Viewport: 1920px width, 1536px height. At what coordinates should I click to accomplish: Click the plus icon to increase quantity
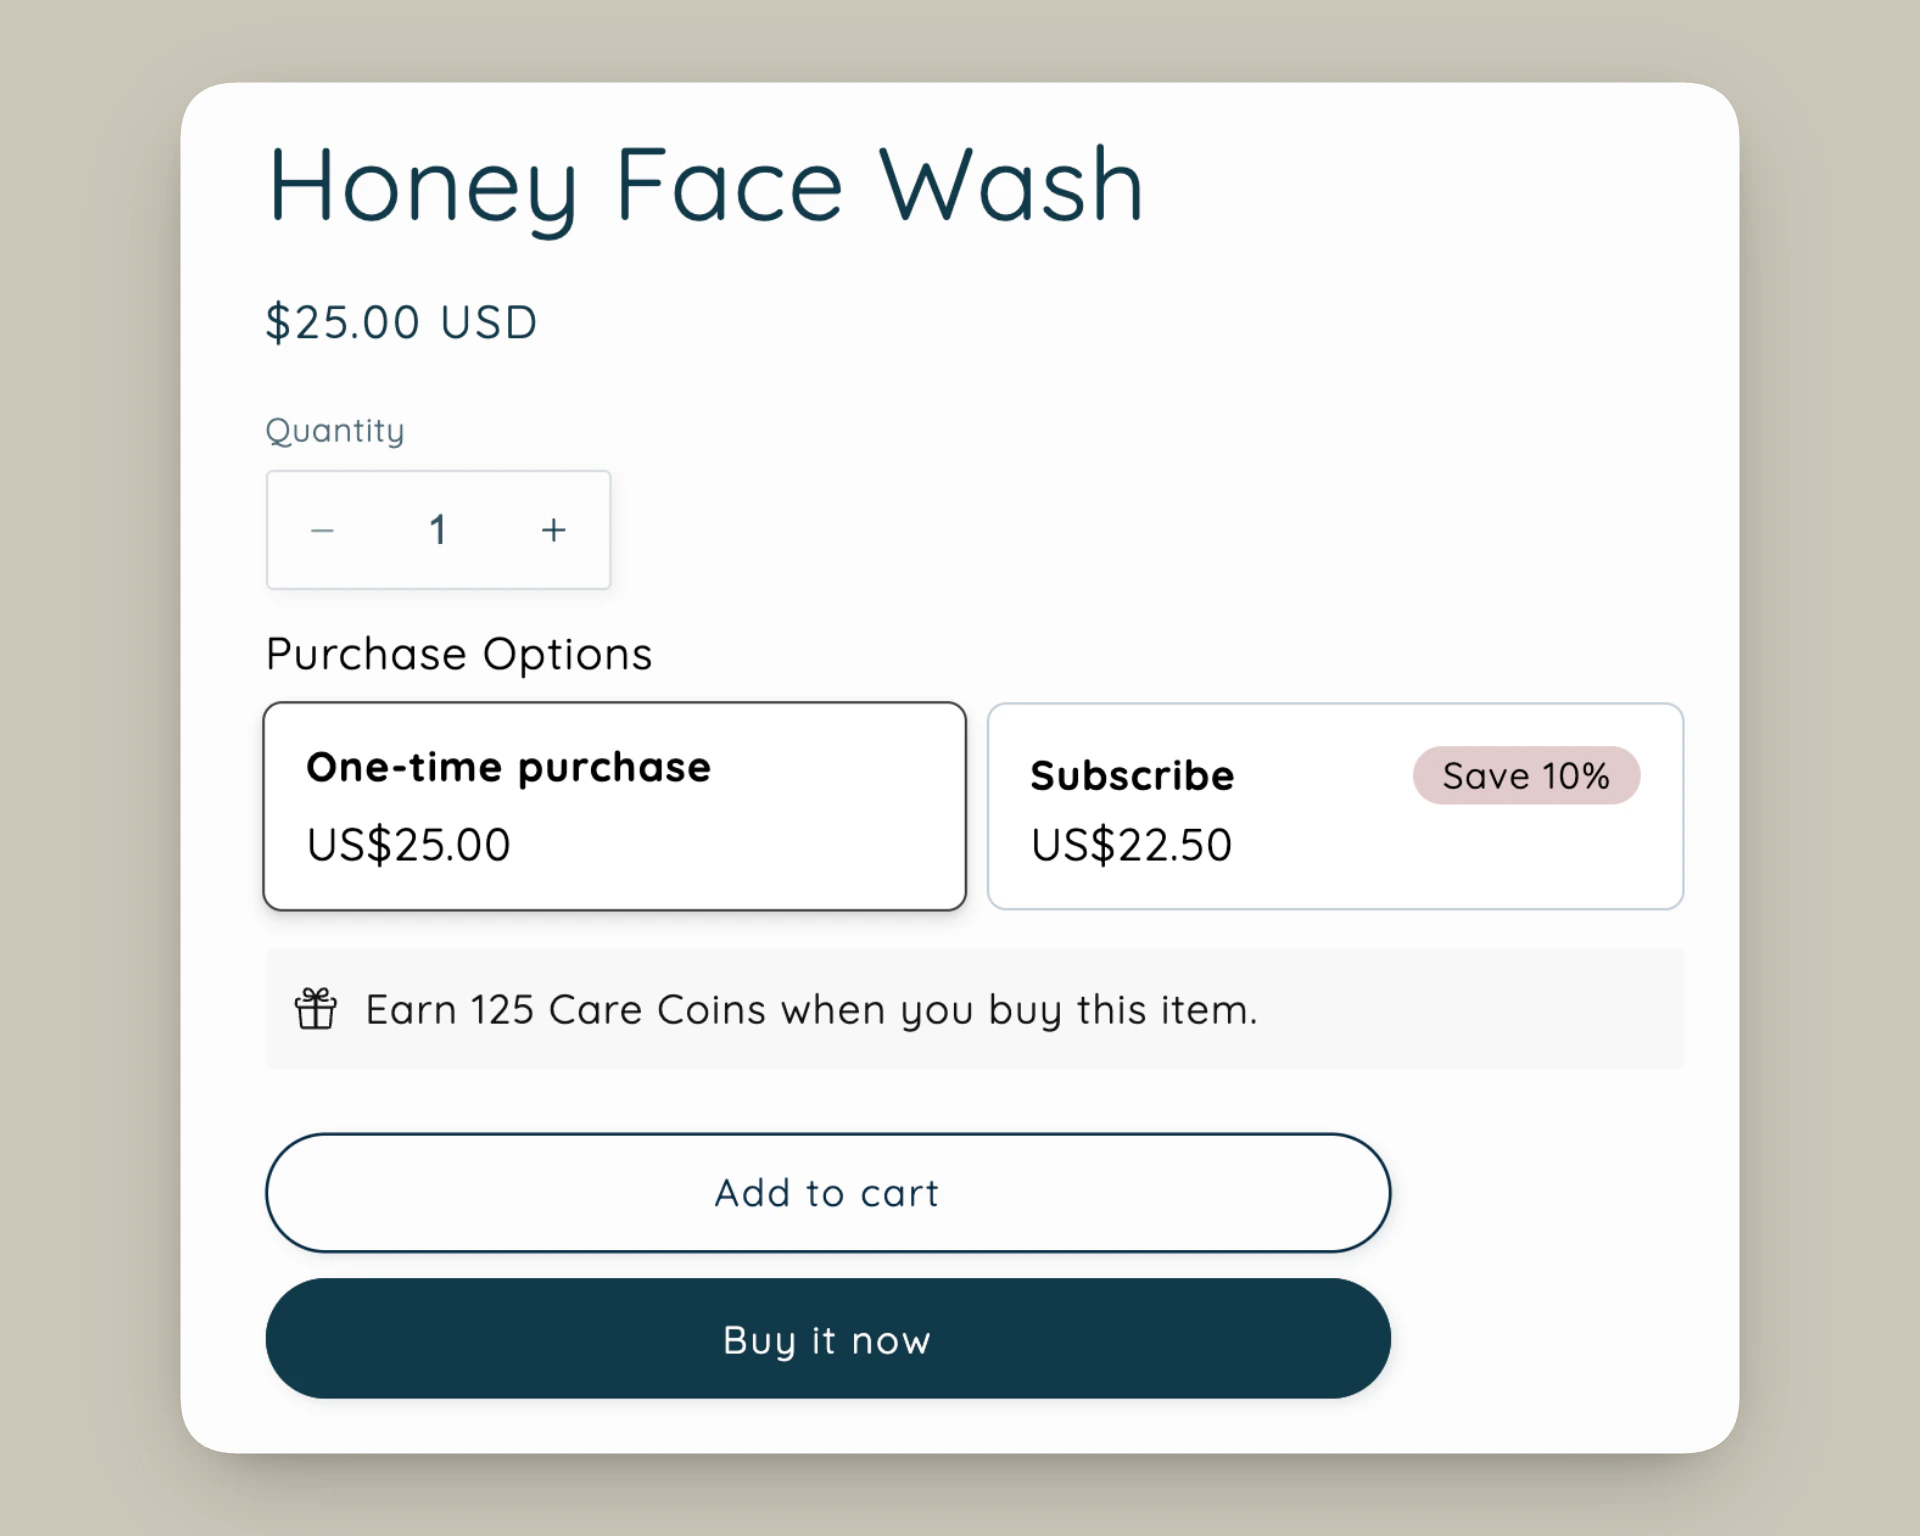pyautogui.click(x=553, y=530)
